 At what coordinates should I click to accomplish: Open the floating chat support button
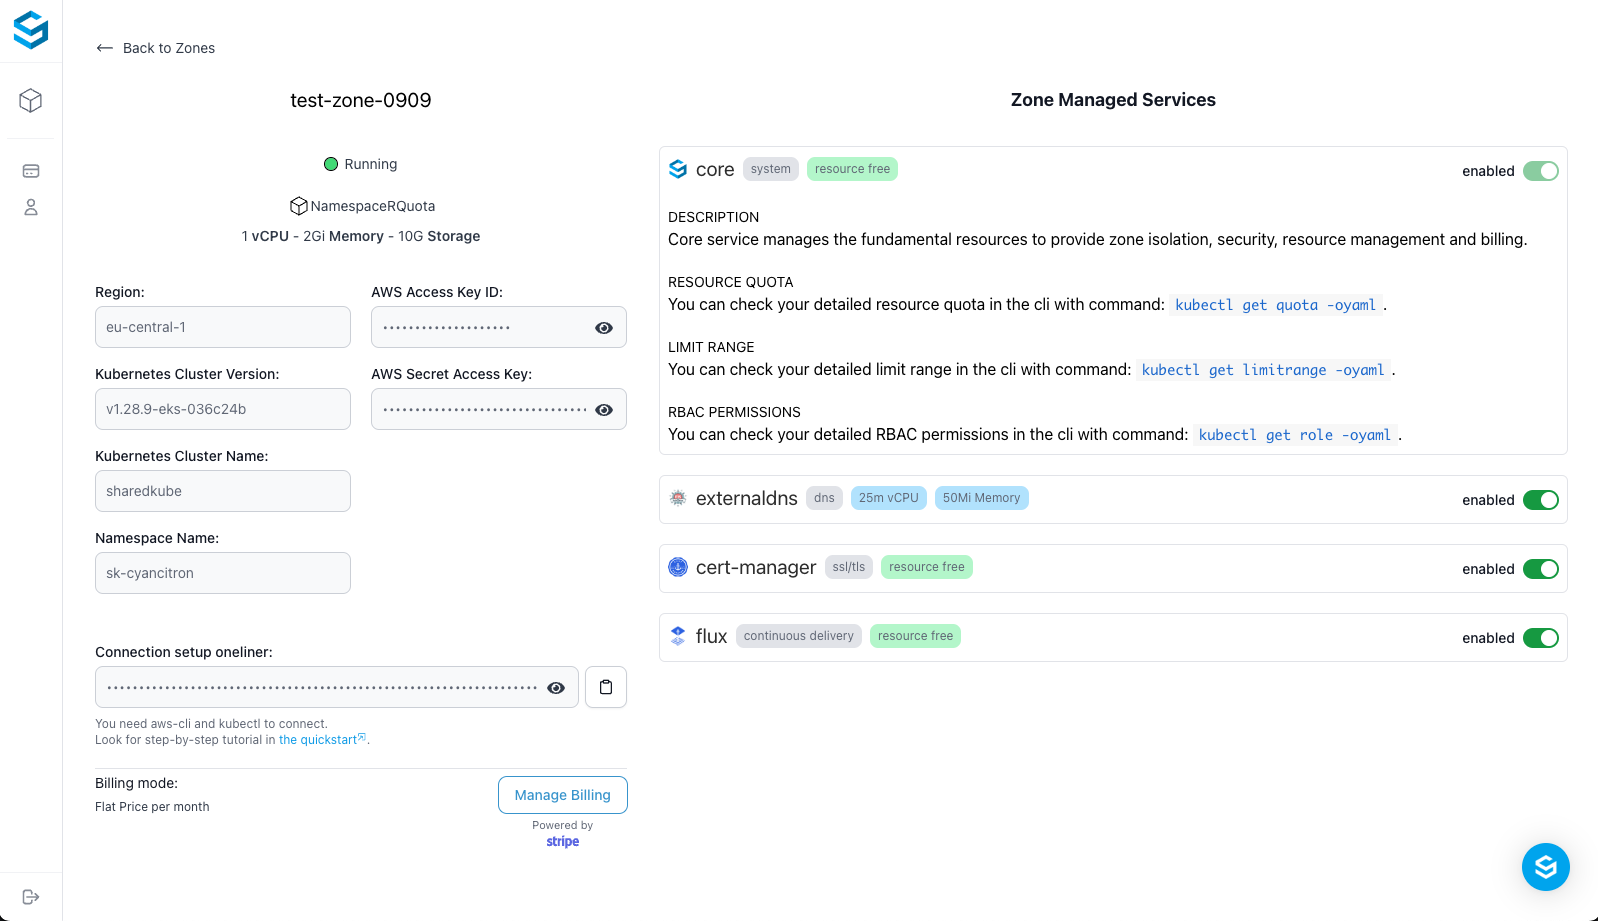[x=1545, y=867]
